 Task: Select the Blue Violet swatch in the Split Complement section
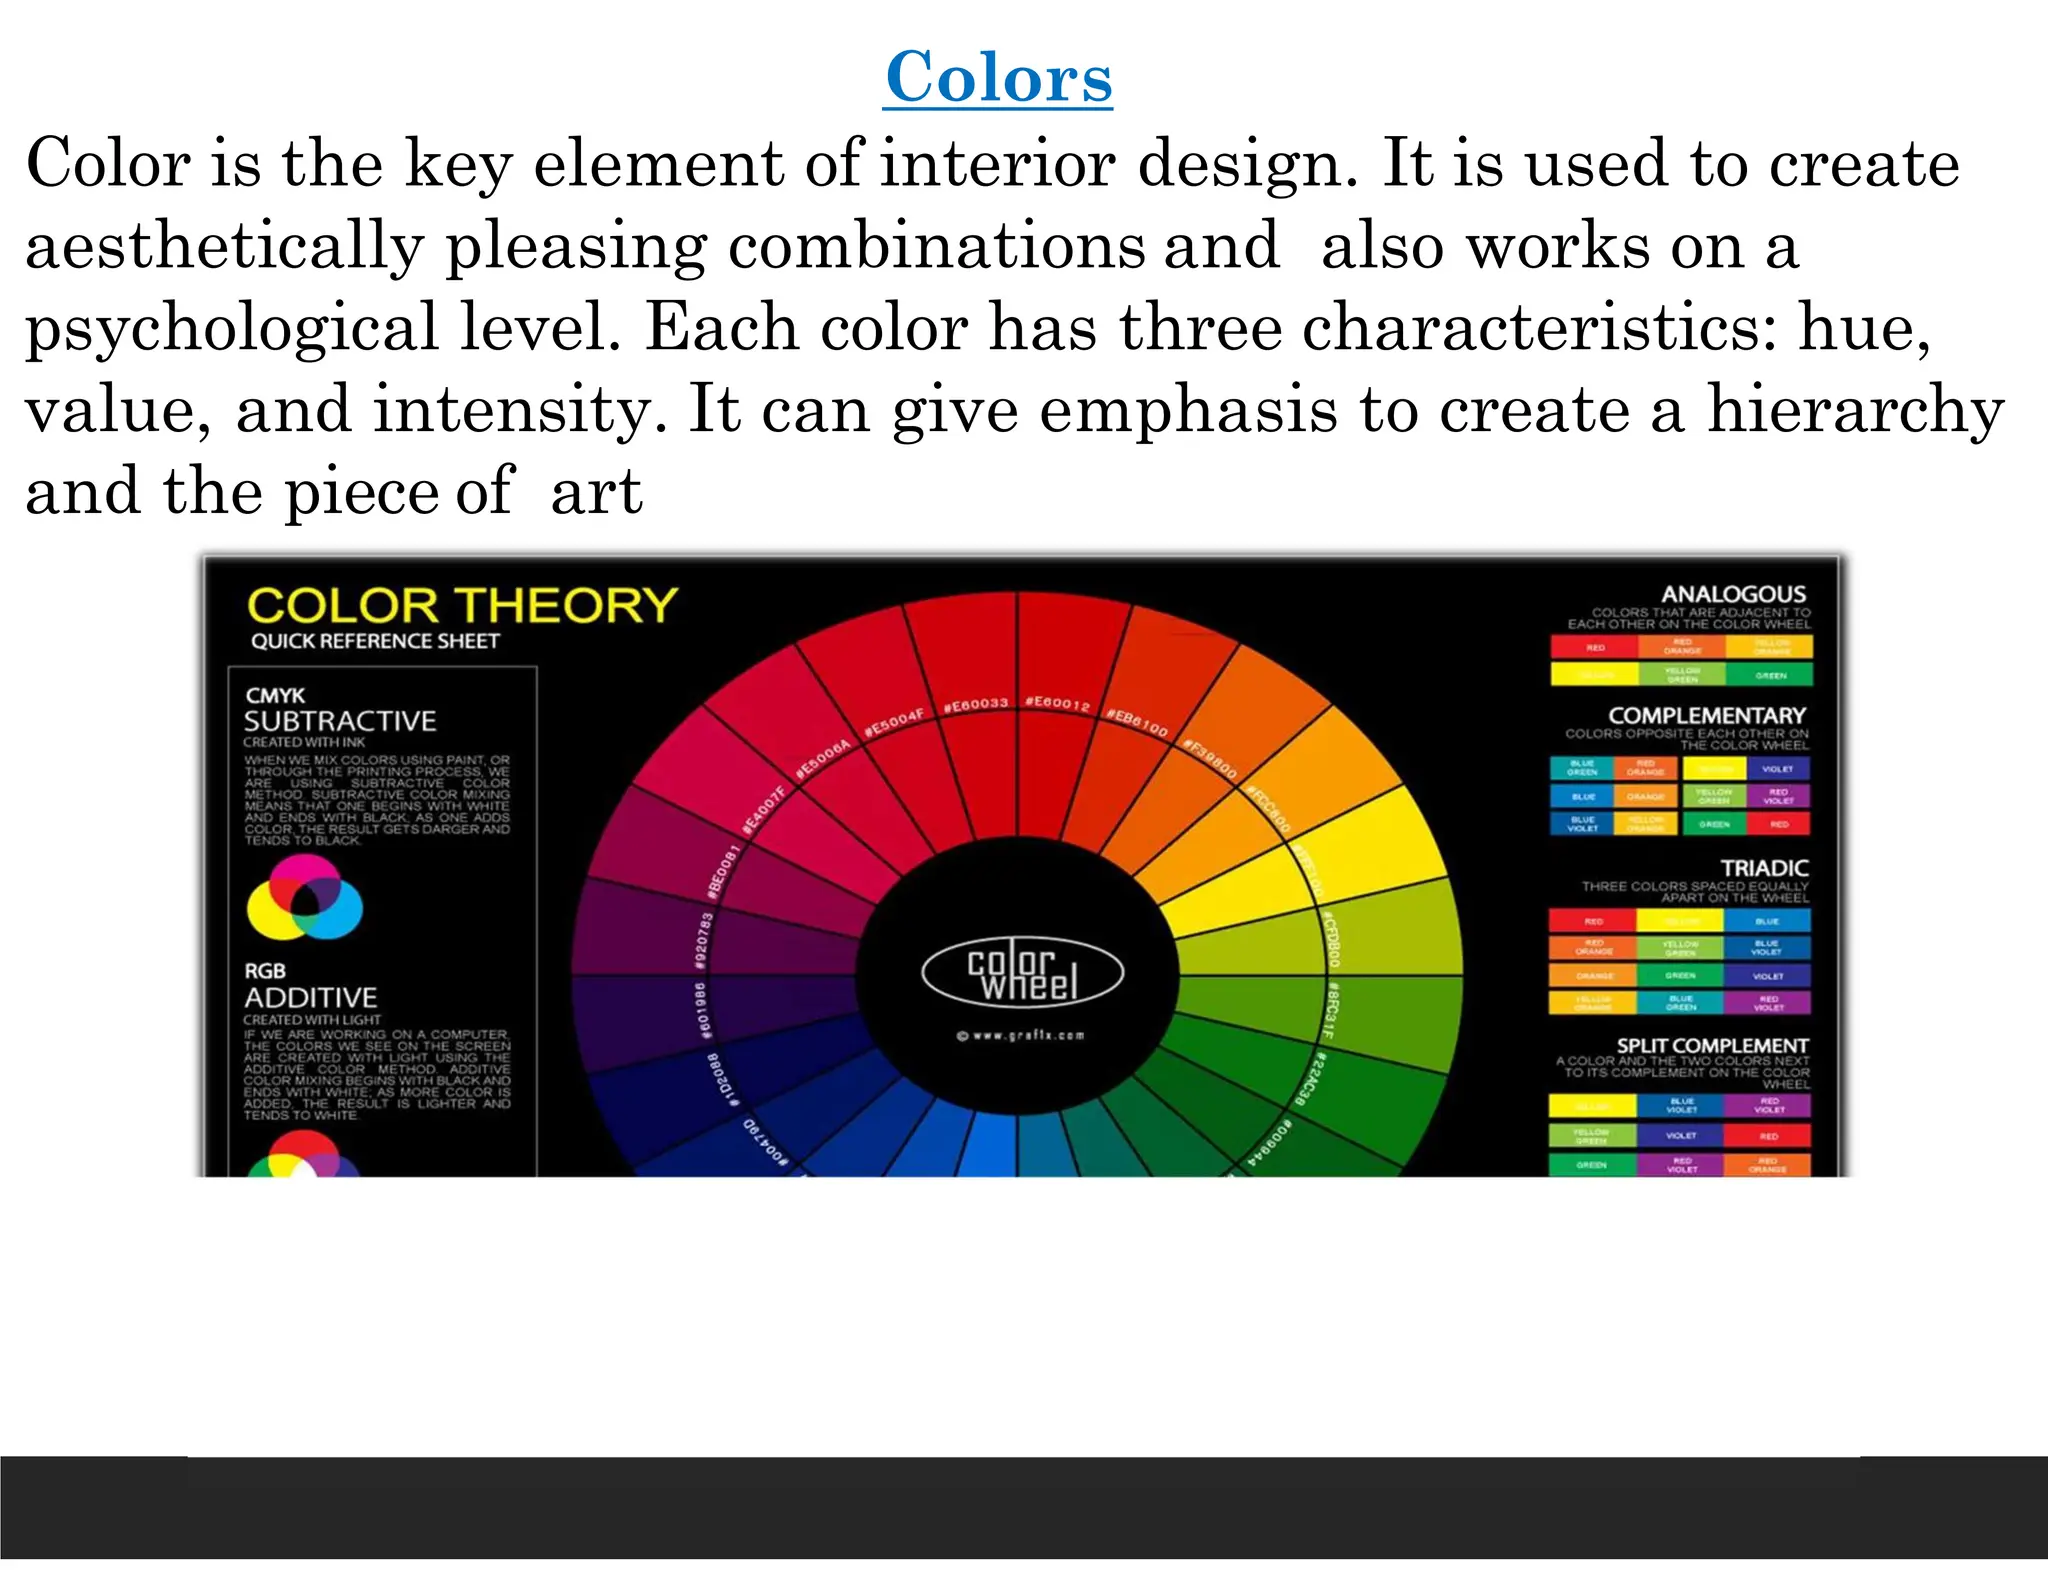point(1681,1106)
